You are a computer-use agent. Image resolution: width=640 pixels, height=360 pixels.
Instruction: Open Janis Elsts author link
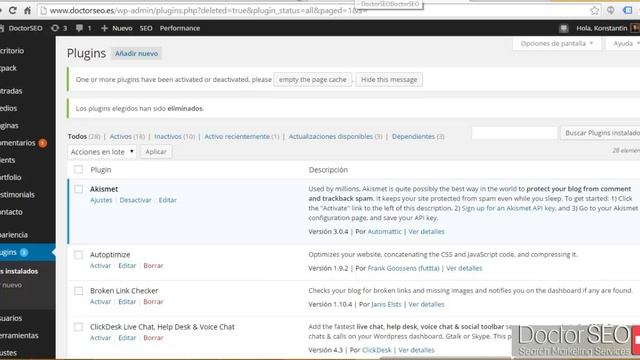[x=386, y=304]
